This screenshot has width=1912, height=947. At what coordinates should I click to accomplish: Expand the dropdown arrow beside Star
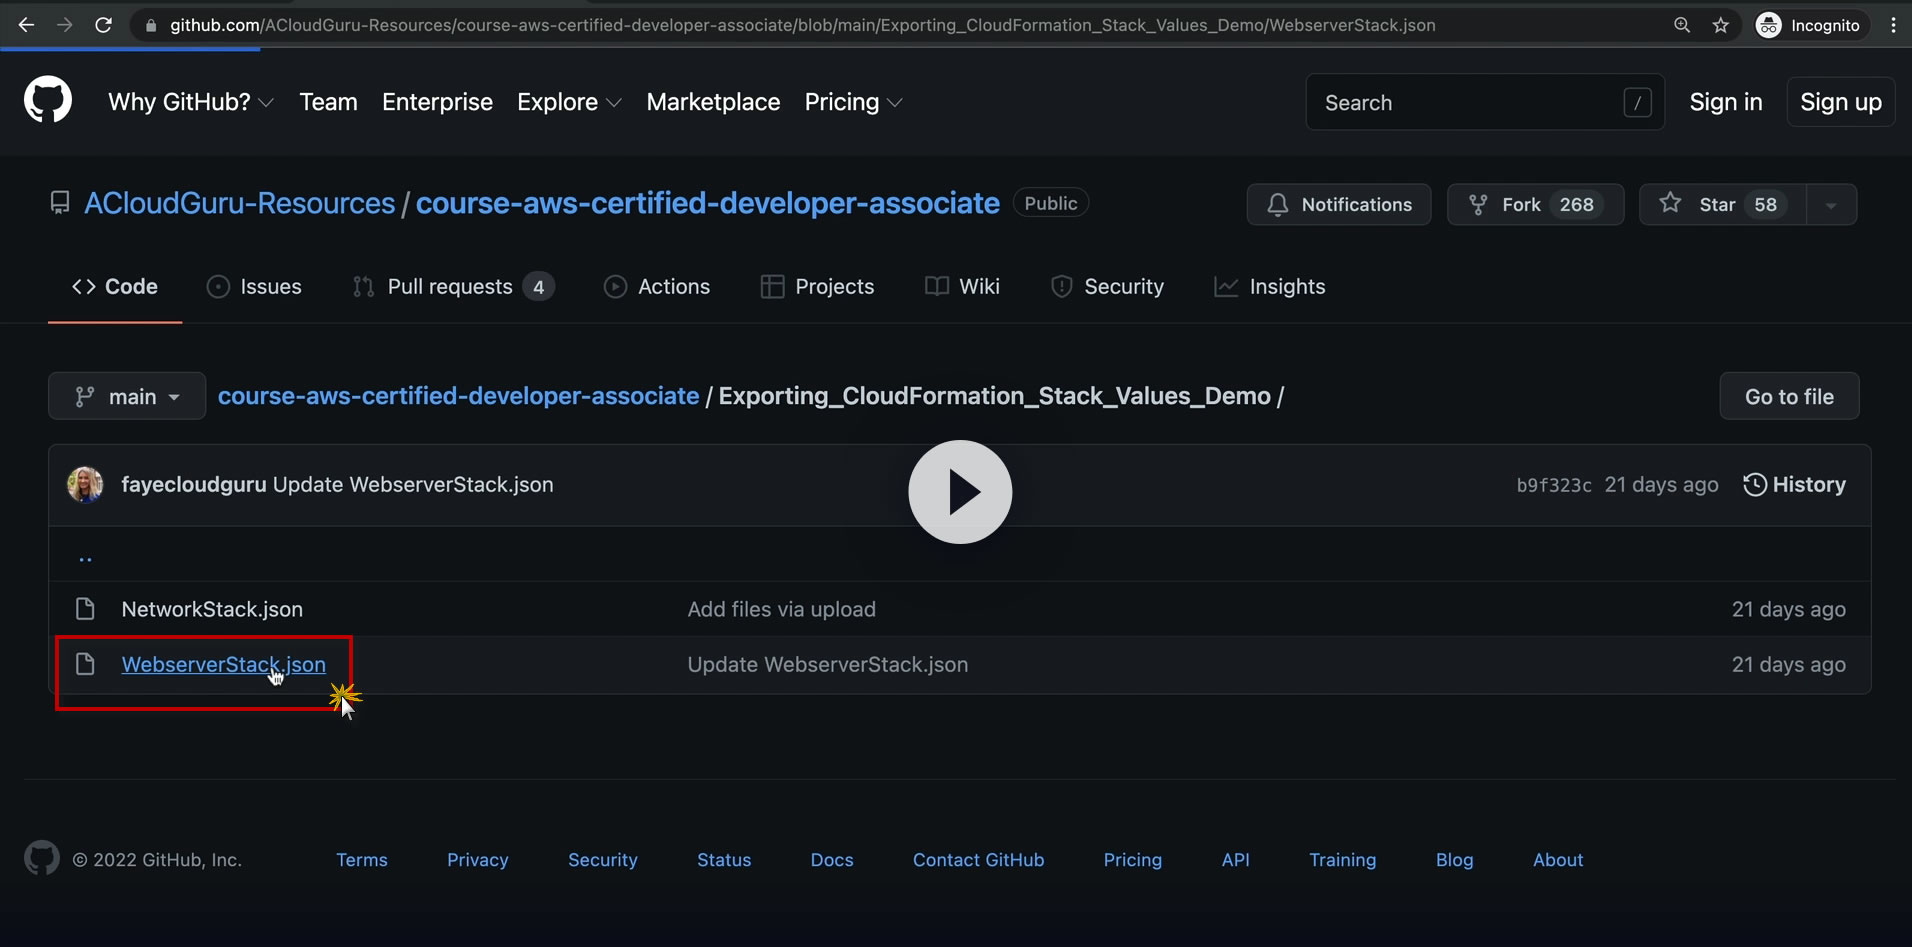click(1831, 205)
